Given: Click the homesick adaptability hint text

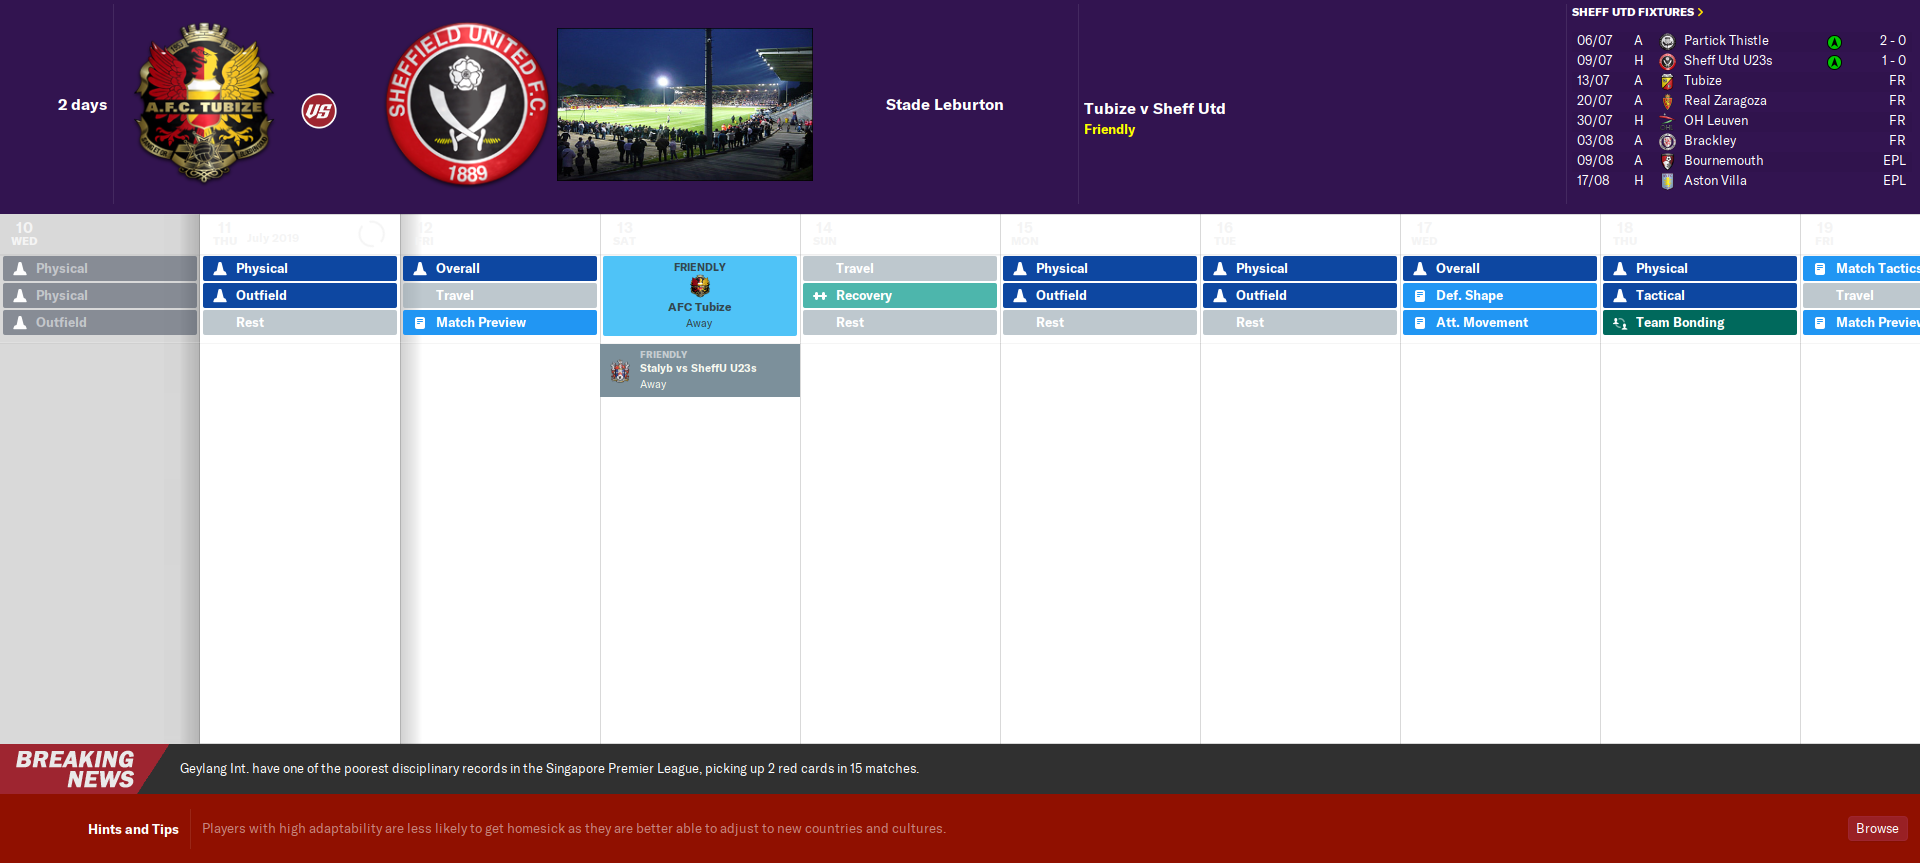Looking at the screenshot, I should click(574, 829).
